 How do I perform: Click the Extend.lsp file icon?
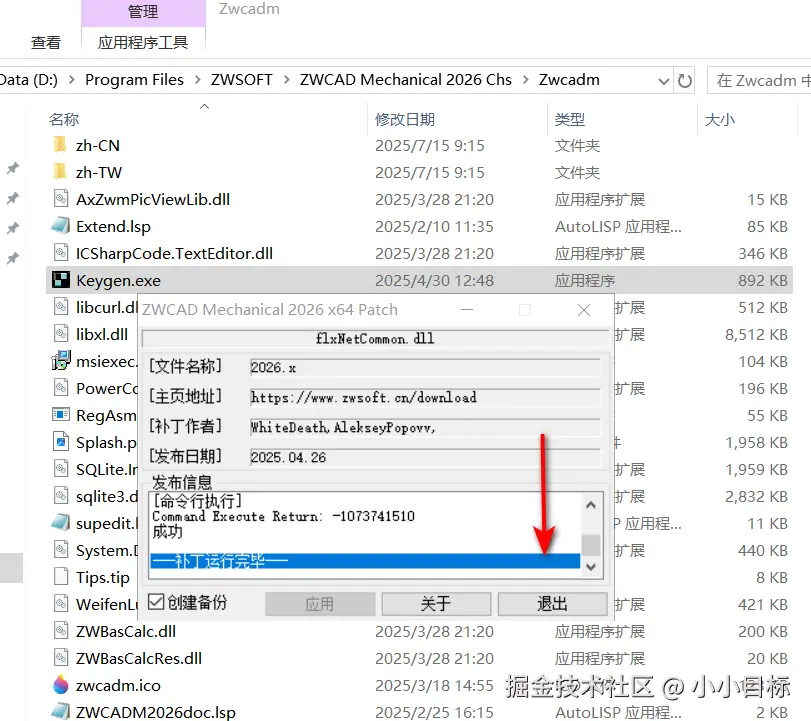coord(61,226)
